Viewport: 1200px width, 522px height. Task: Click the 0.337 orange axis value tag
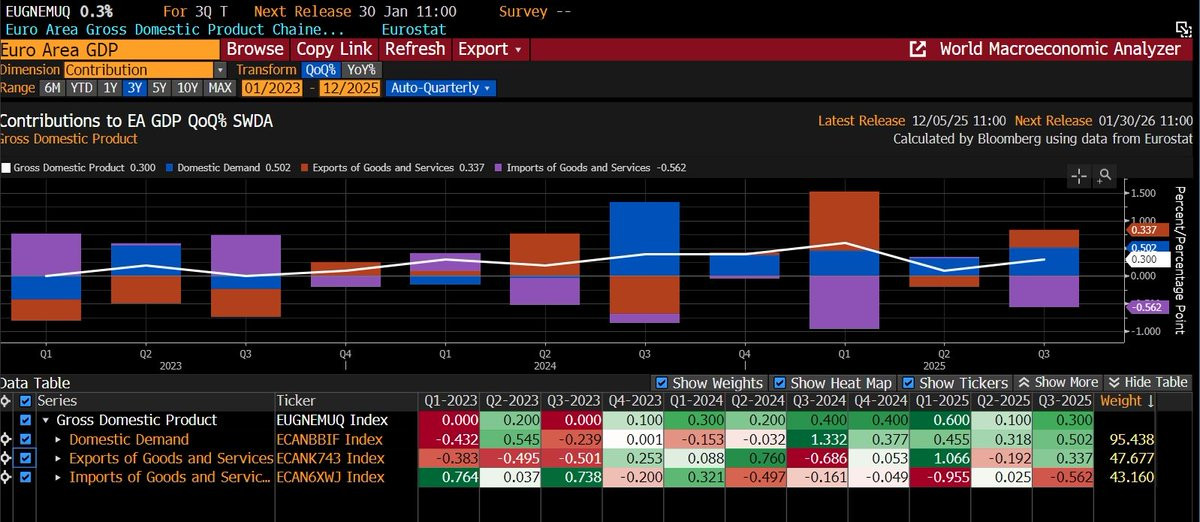click(1148, 230)
